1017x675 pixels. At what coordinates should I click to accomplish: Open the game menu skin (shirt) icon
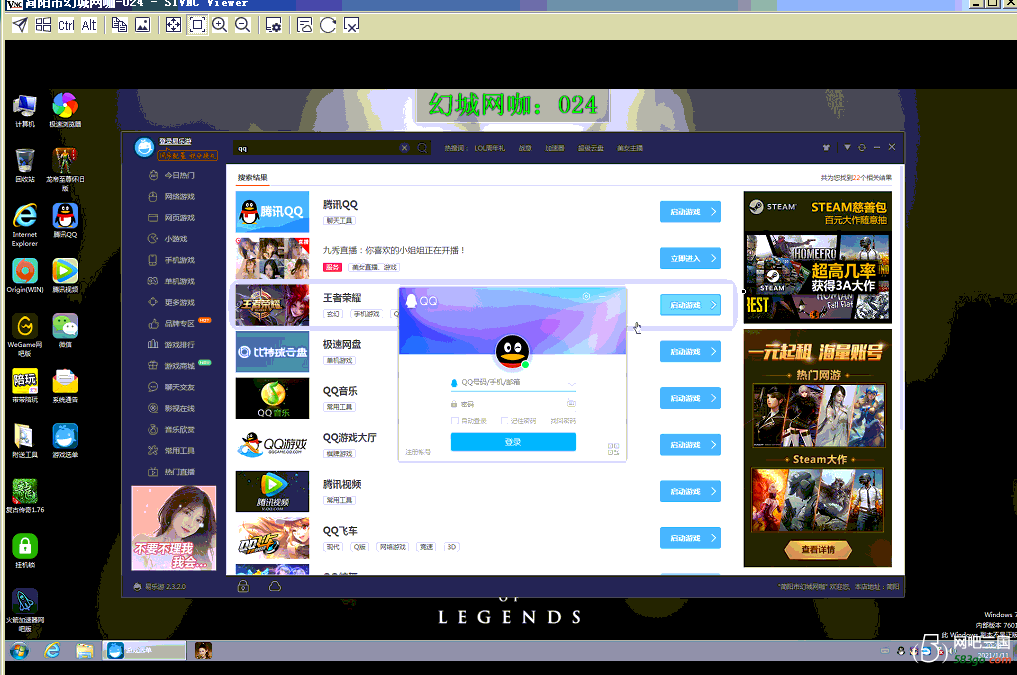[x=826, y=148]
